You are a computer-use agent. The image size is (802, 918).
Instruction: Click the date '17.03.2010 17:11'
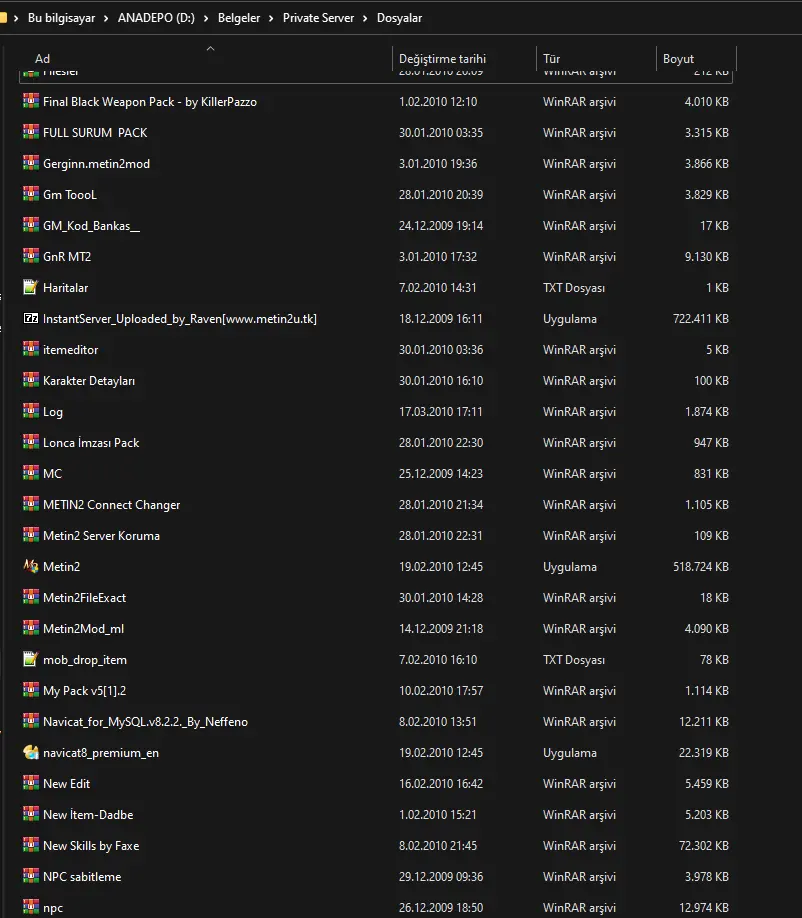pos(441,412)
